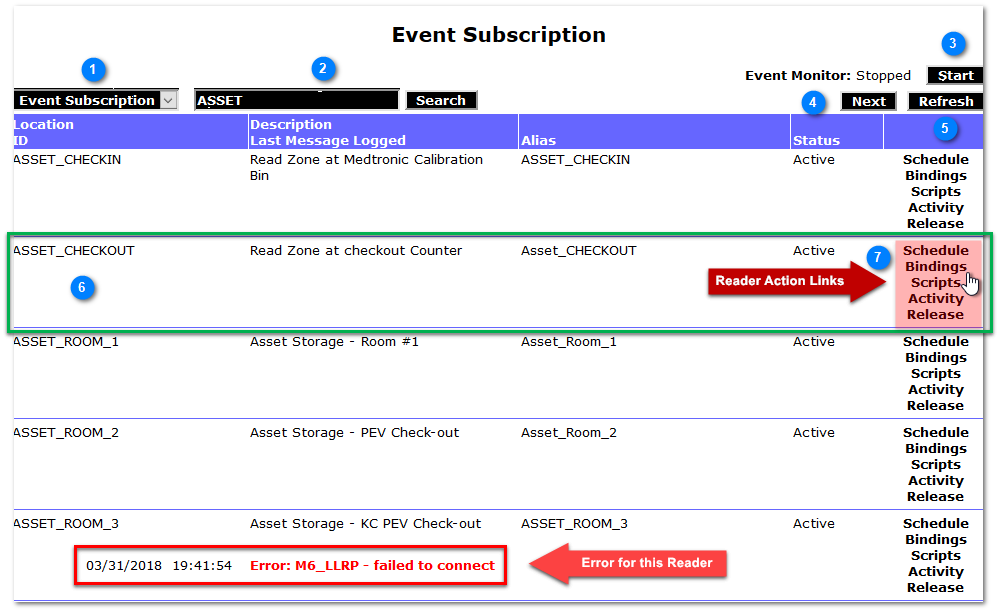Screen dimensions: 1000x612
Task: Open Schedule for ASSET_CHECKIN
Action: coord(936,159)
